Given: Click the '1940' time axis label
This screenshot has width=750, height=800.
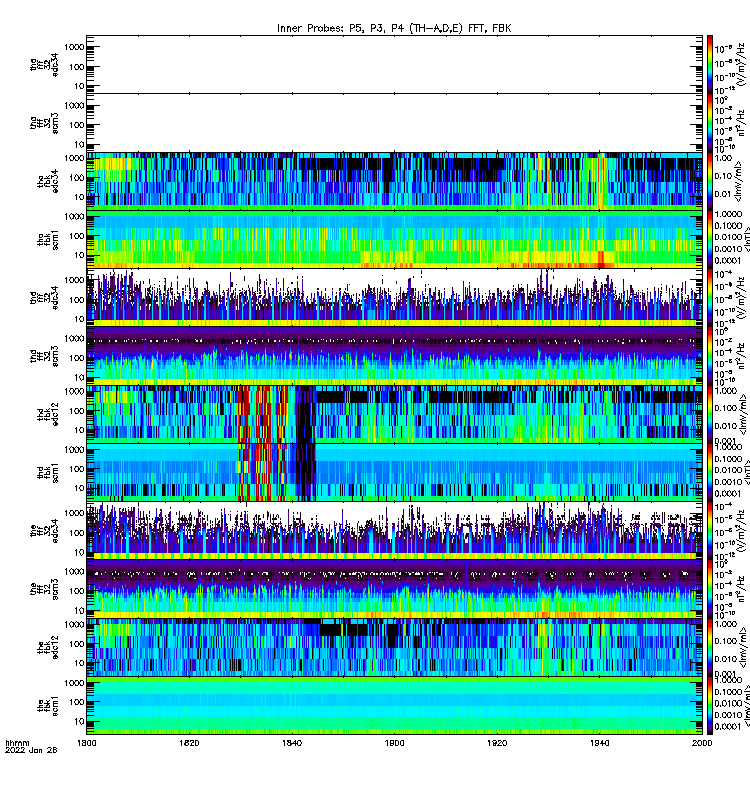Looking at the screenshot, I should point(599,743).
